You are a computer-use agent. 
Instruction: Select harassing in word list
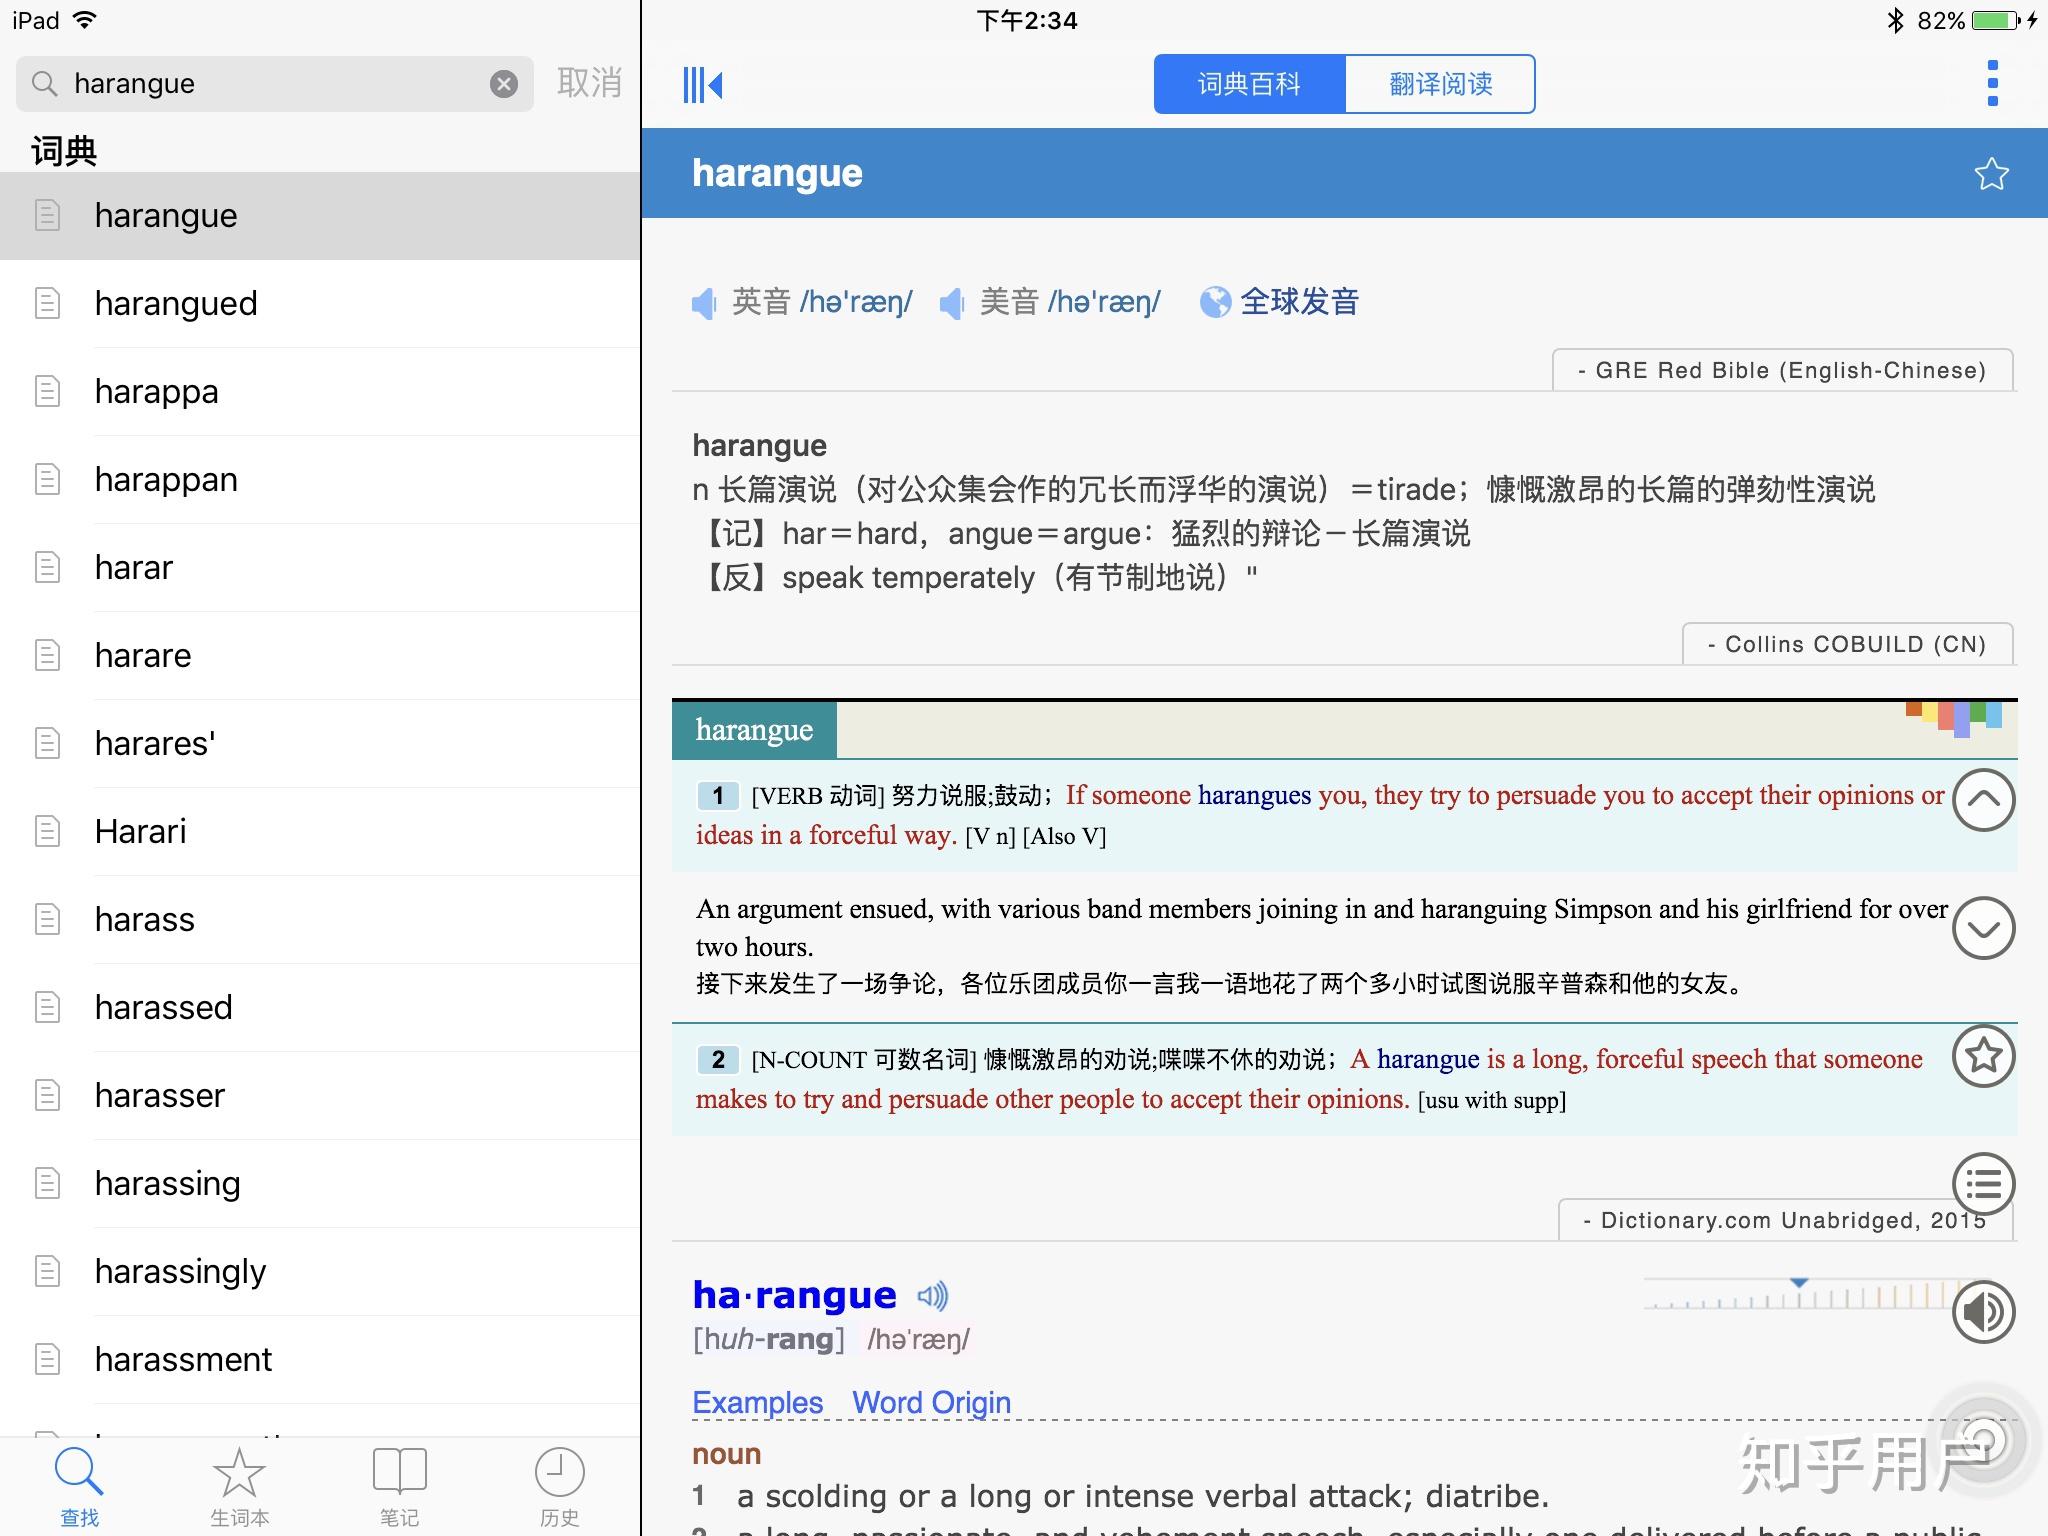click(320, 1184)
